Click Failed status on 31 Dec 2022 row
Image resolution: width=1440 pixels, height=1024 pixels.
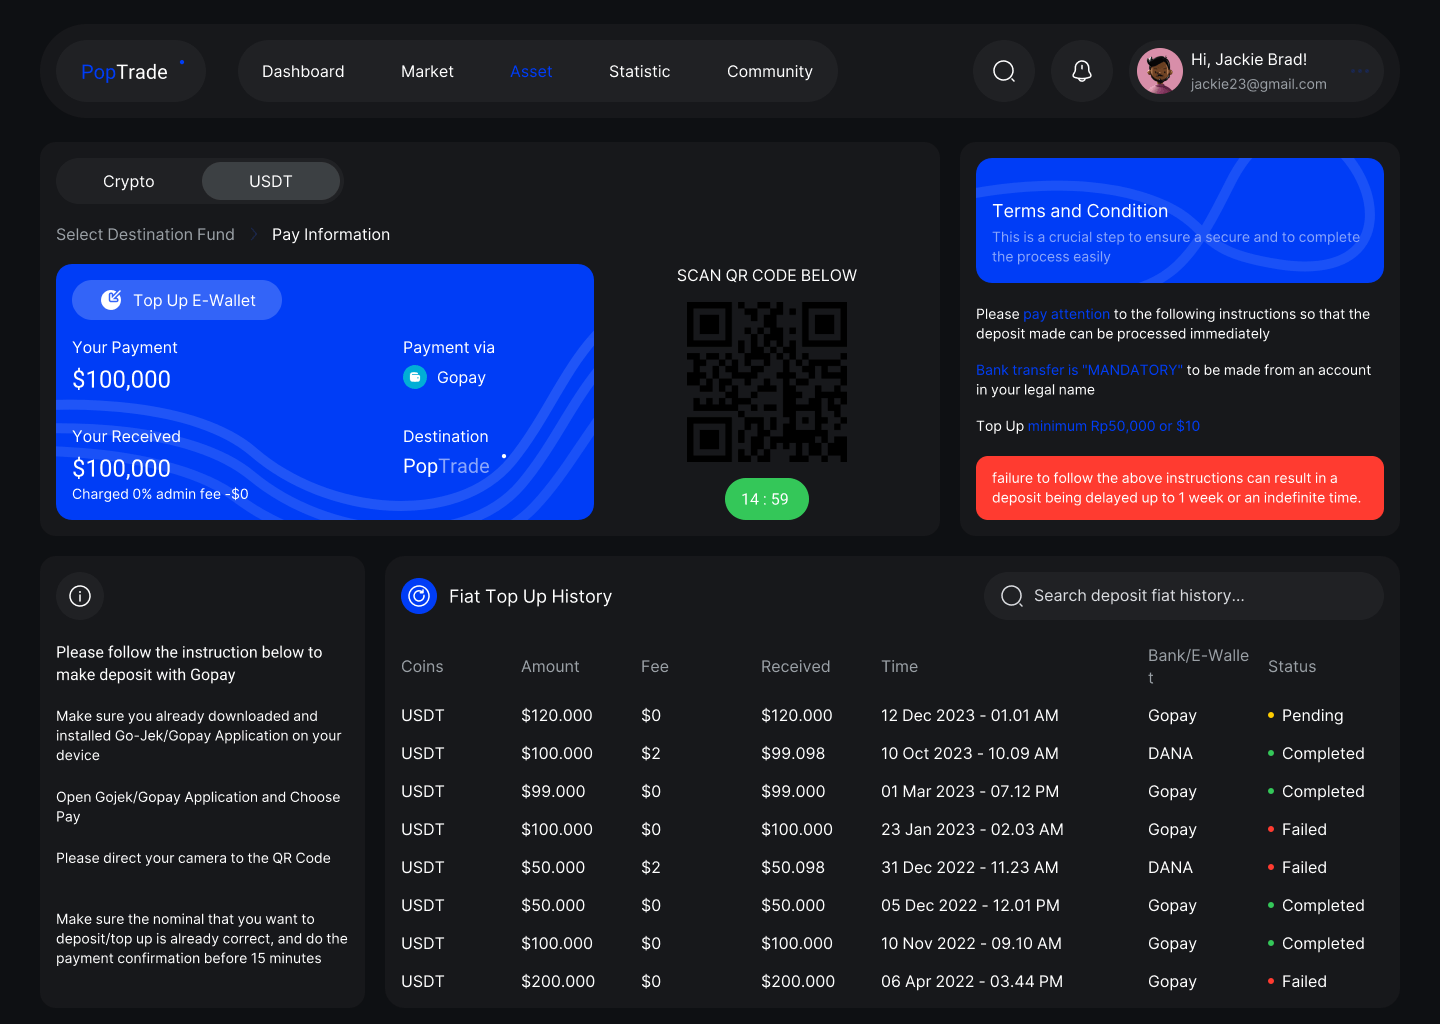(x=1298, y=867)
